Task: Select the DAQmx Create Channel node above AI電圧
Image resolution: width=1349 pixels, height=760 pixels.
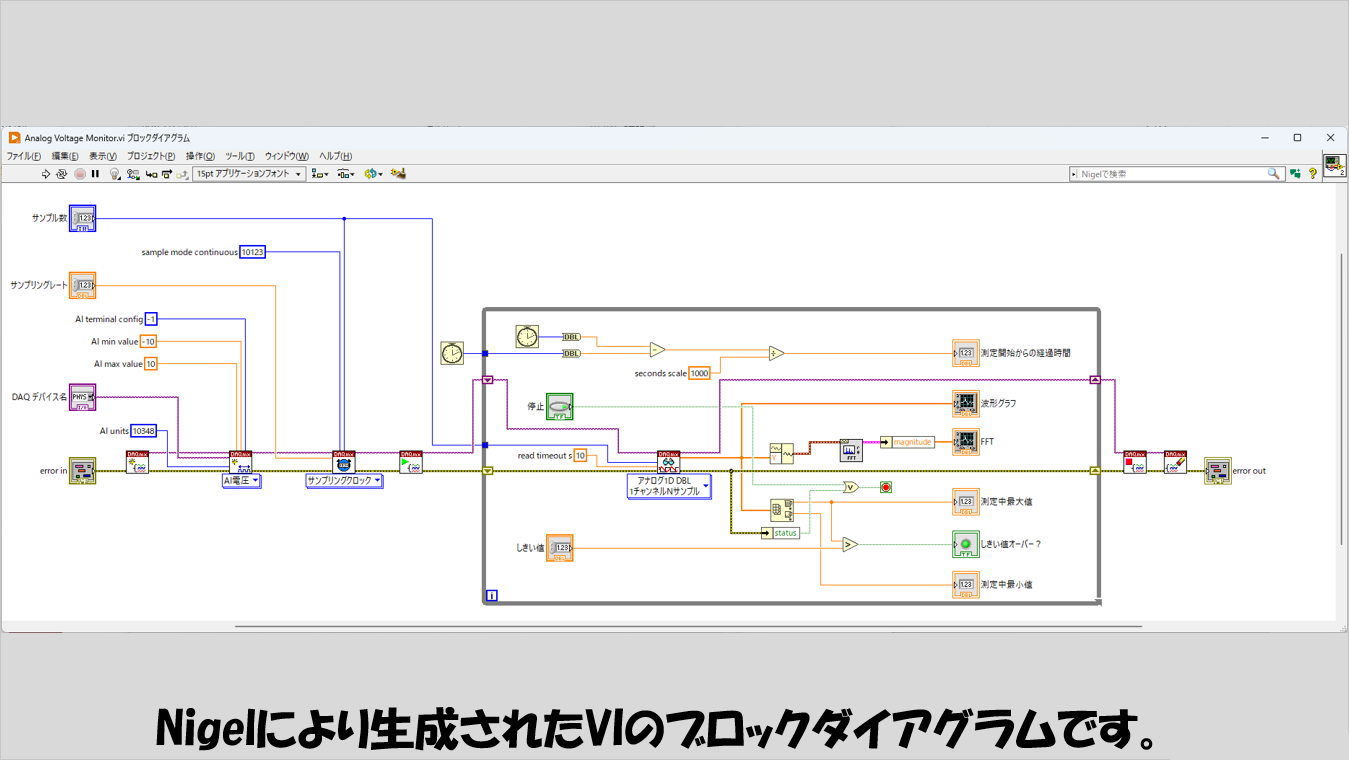Action: click(x=241, y=461)
